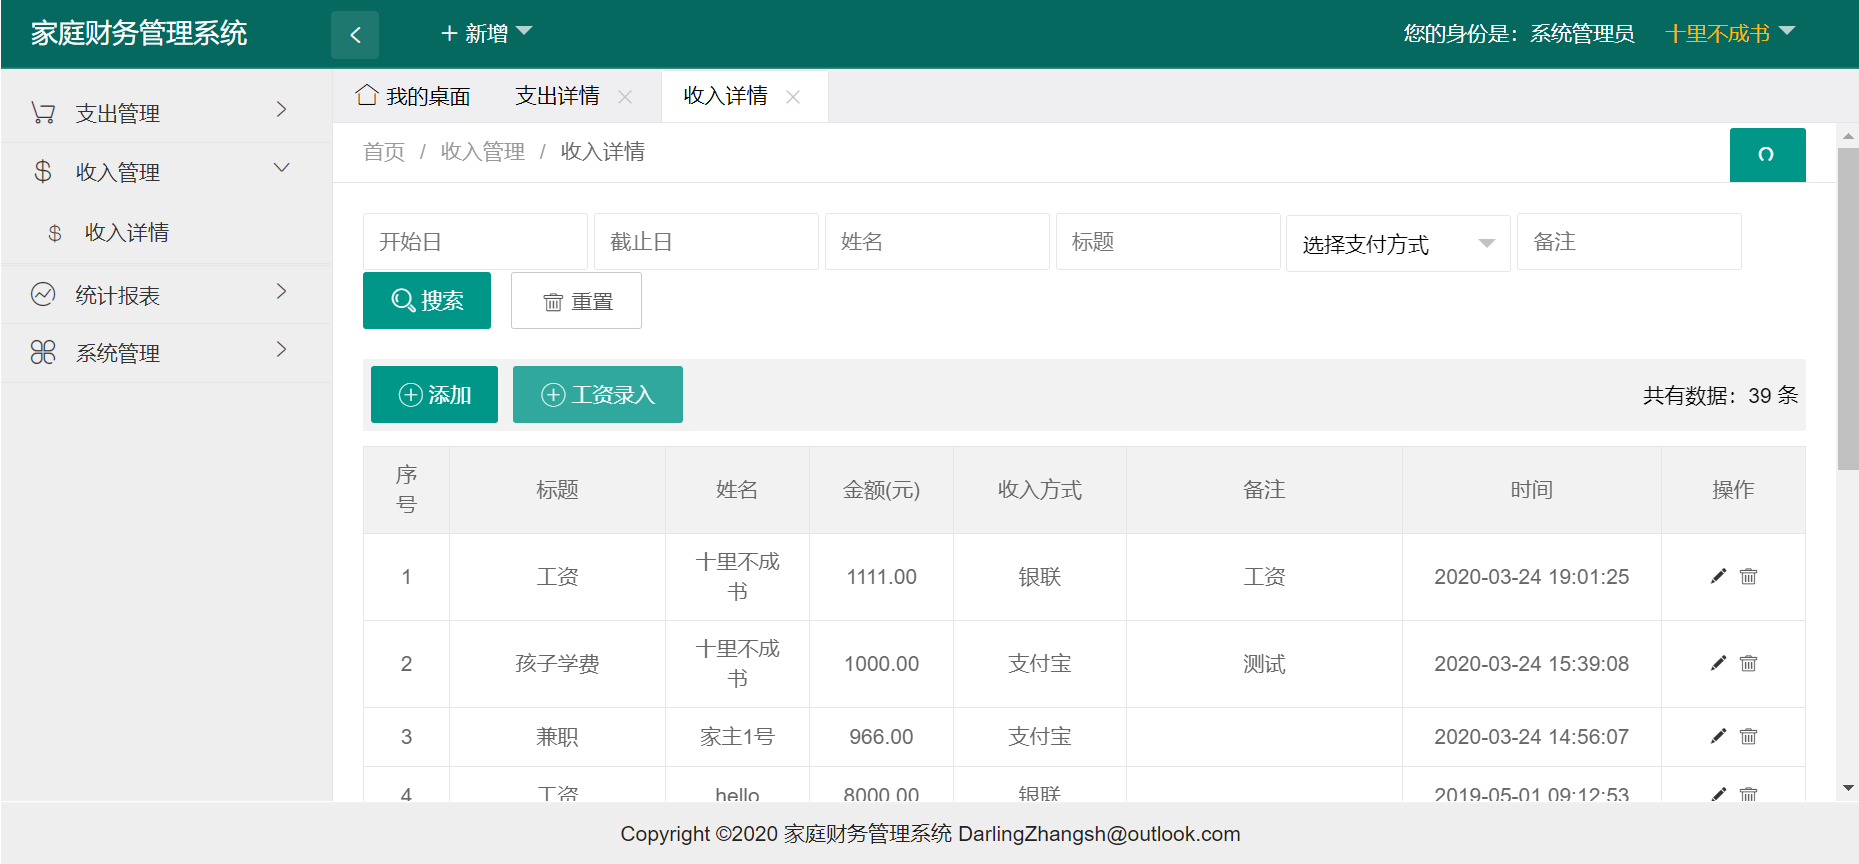Click the 开始日 date field
The image size is (1859, 864).
[474, 242]
